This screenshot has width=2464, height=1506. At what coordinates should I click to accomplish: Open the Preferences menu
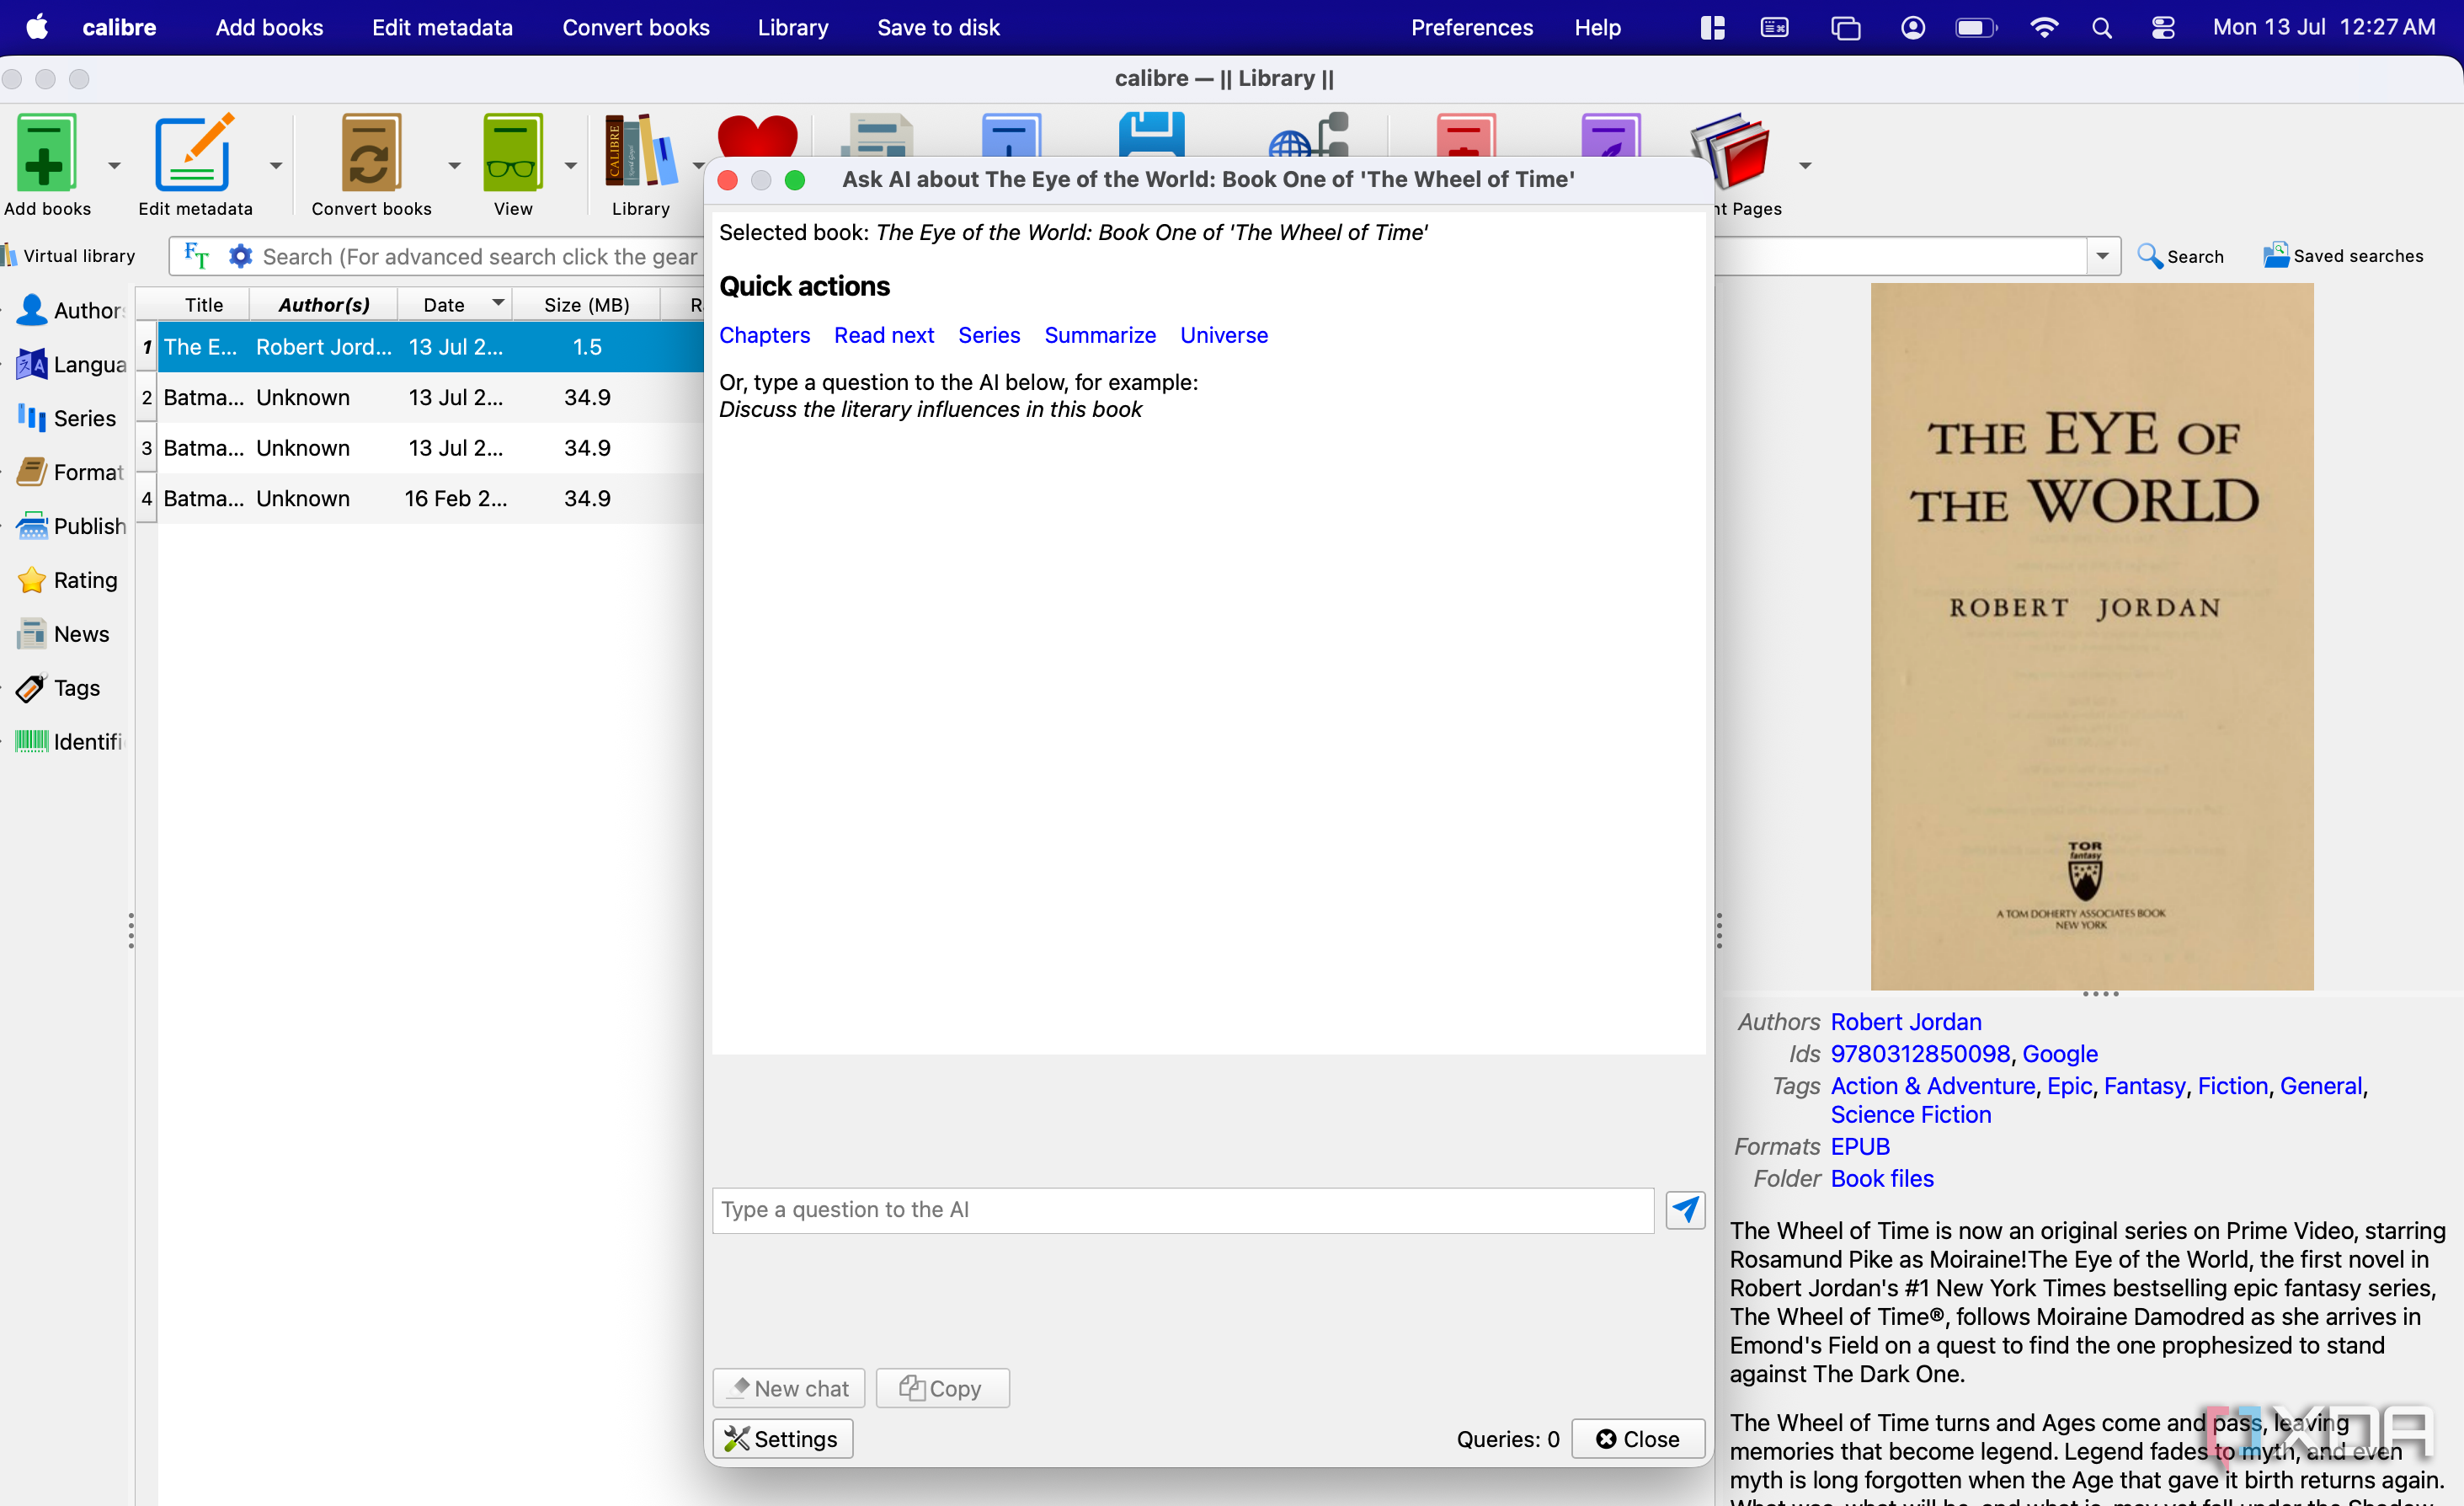1471,28
